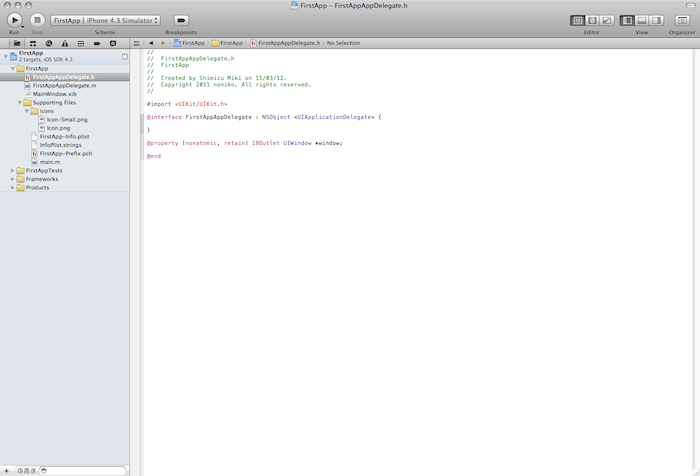Click the FirstAppAppDelegate.h breadcrumb in the jump bar

(285, 43)
